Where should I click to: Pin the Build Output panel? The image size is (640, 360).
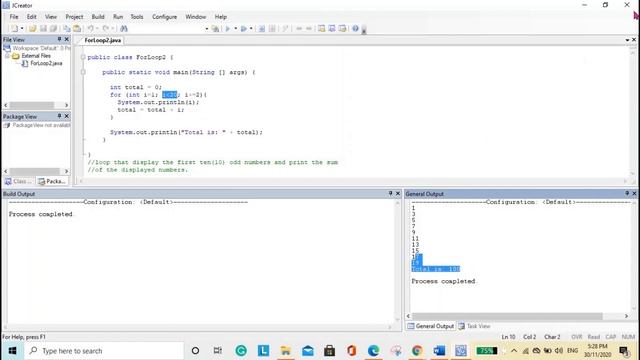click(390, 193)
